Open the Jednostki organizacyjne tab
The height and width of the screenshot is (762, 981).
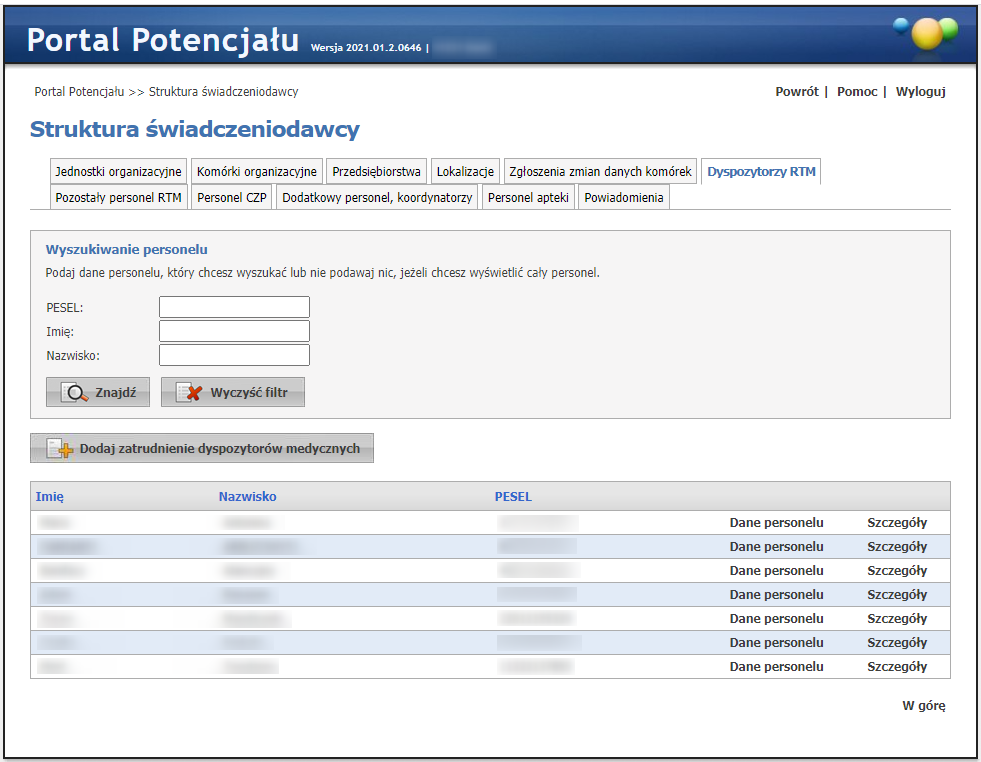click(118, 171)
